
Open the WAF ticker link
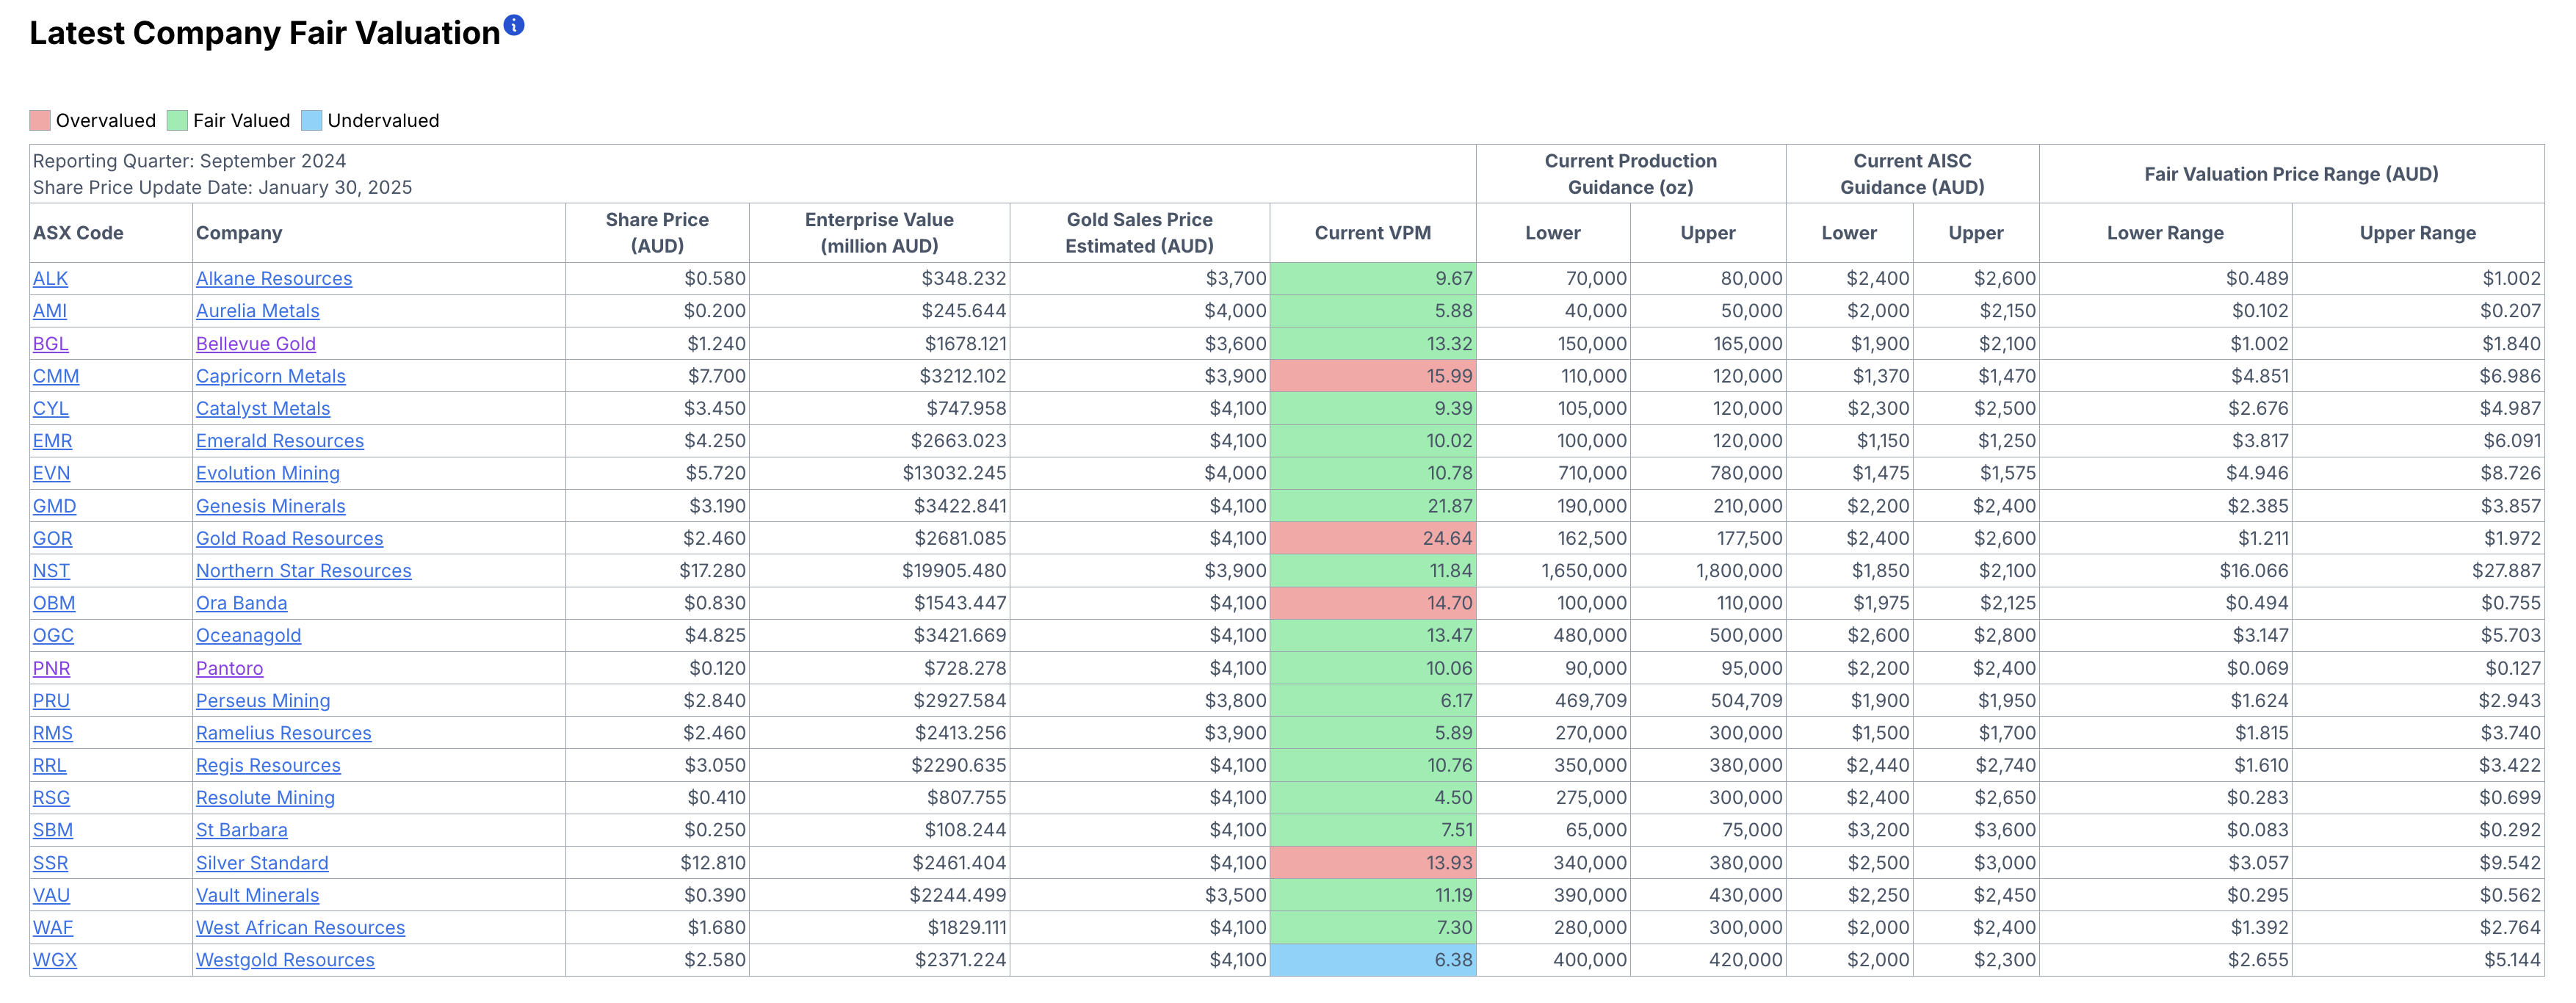coord(53,928)
